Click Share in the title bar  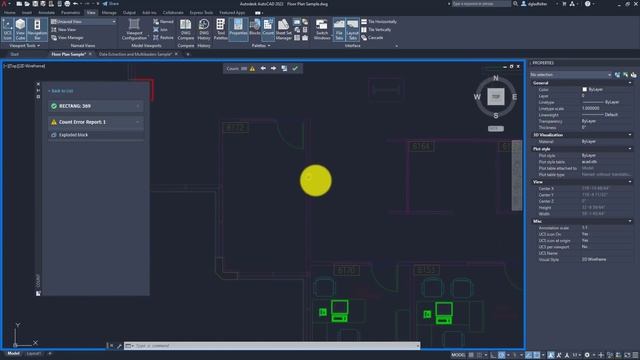[x=111, y=4]
